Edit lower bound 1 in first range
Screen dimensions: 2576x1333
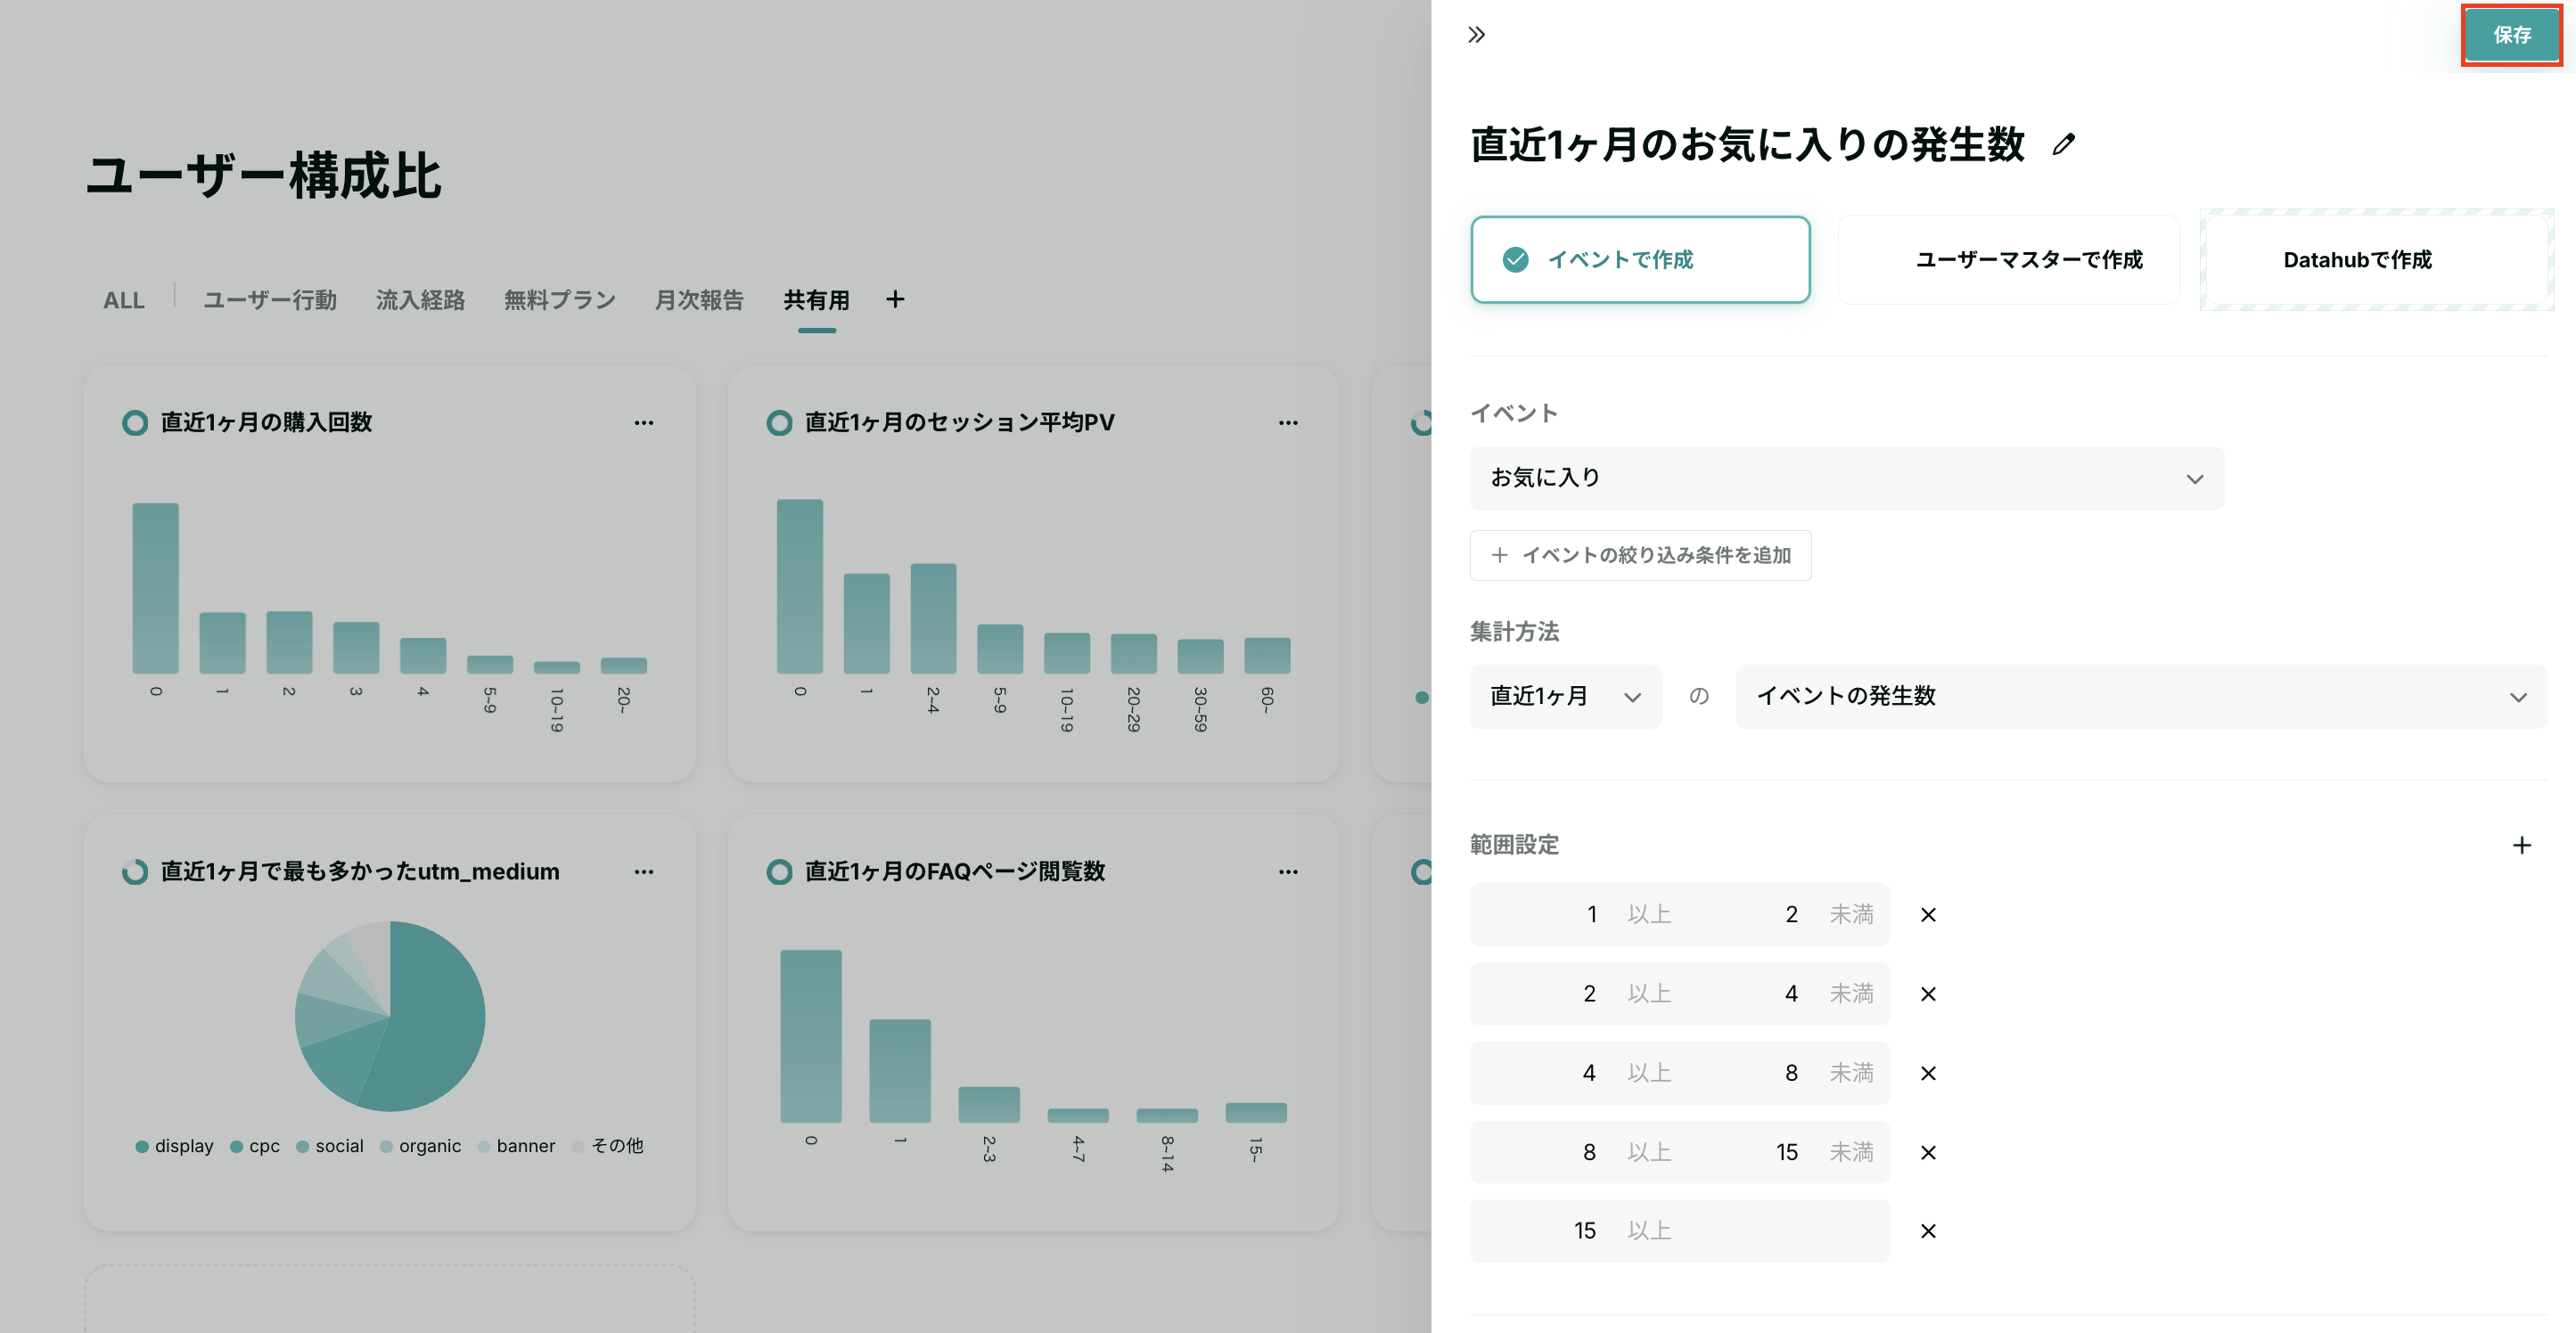pos(1592,914)
